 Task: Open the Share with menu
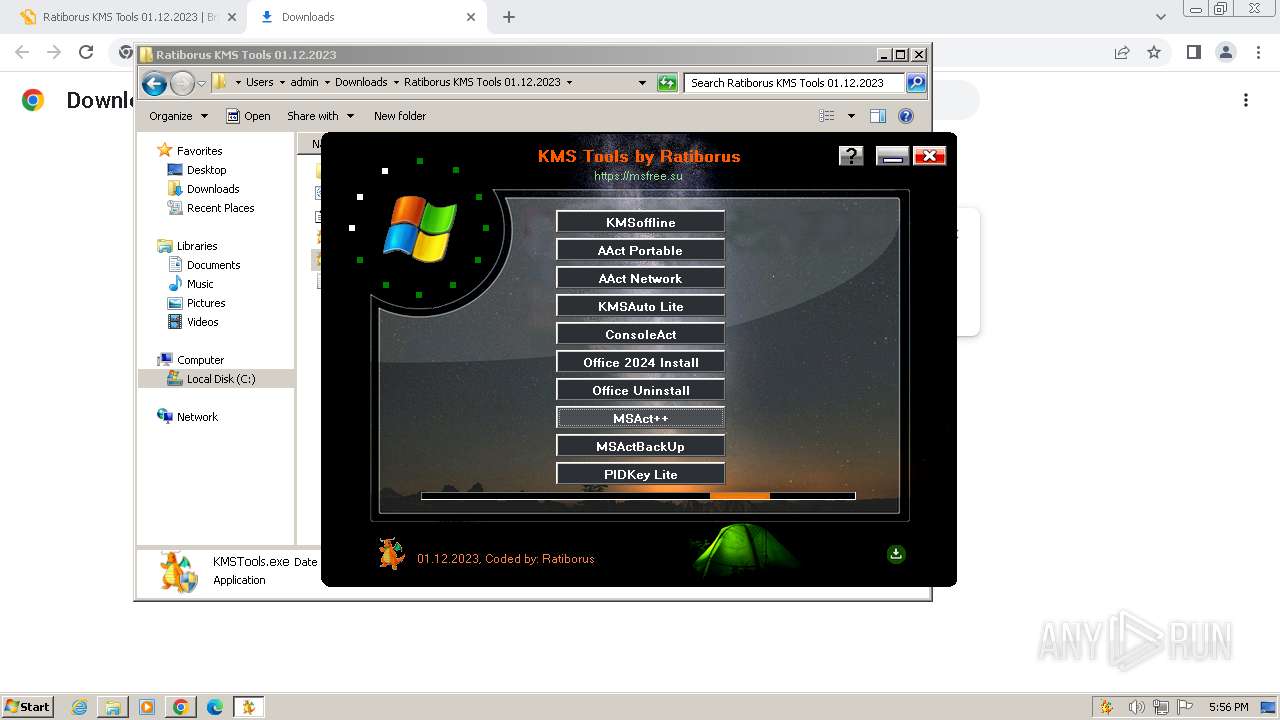point(320,116)
